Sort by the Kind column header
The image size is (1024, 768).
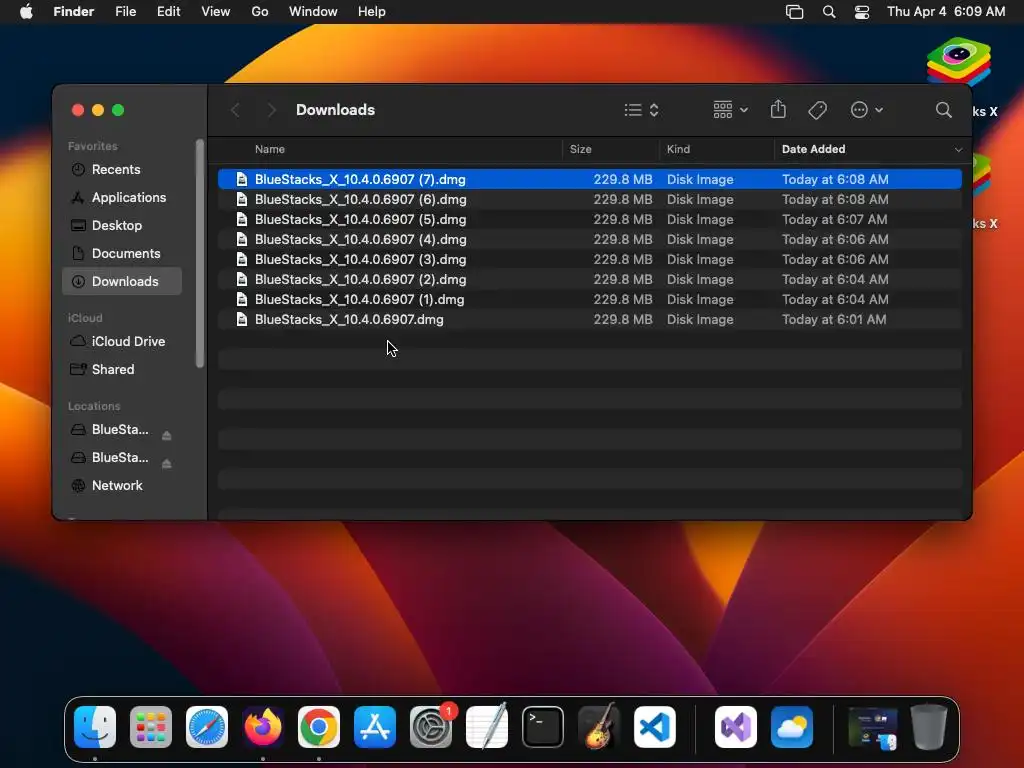[679, 150]
